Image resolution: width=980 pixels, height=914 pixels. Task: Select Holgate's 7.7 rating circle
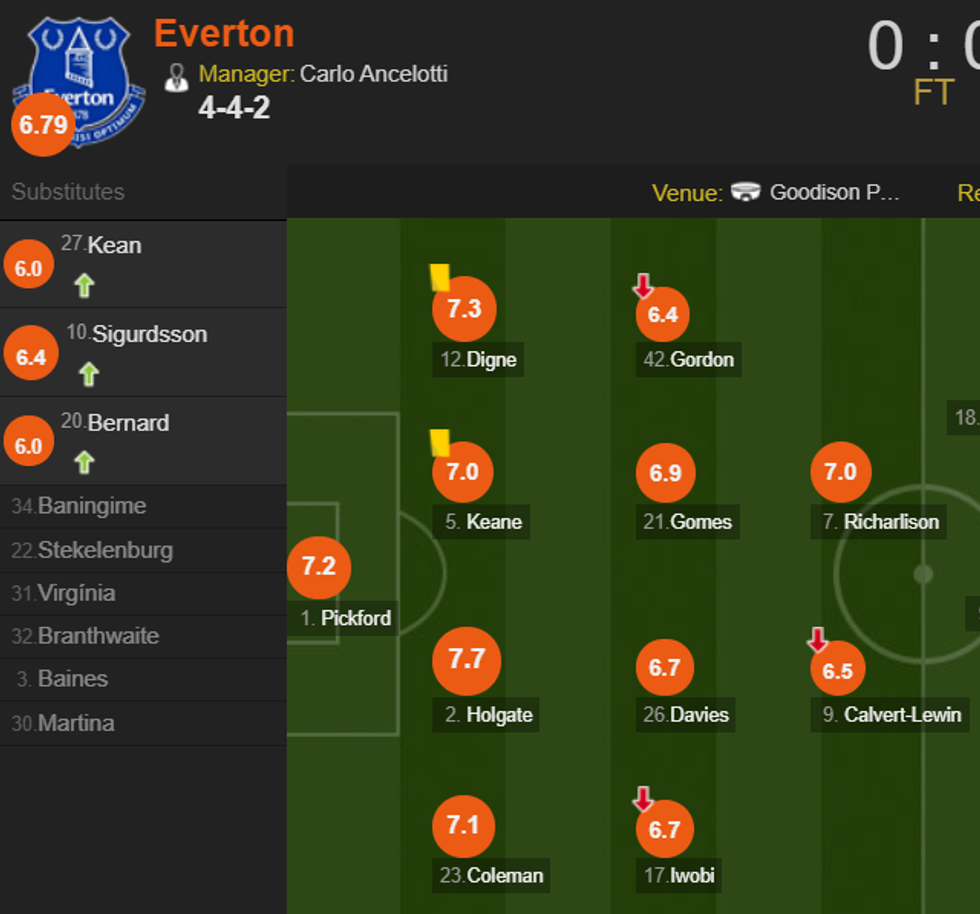point(466,660)
